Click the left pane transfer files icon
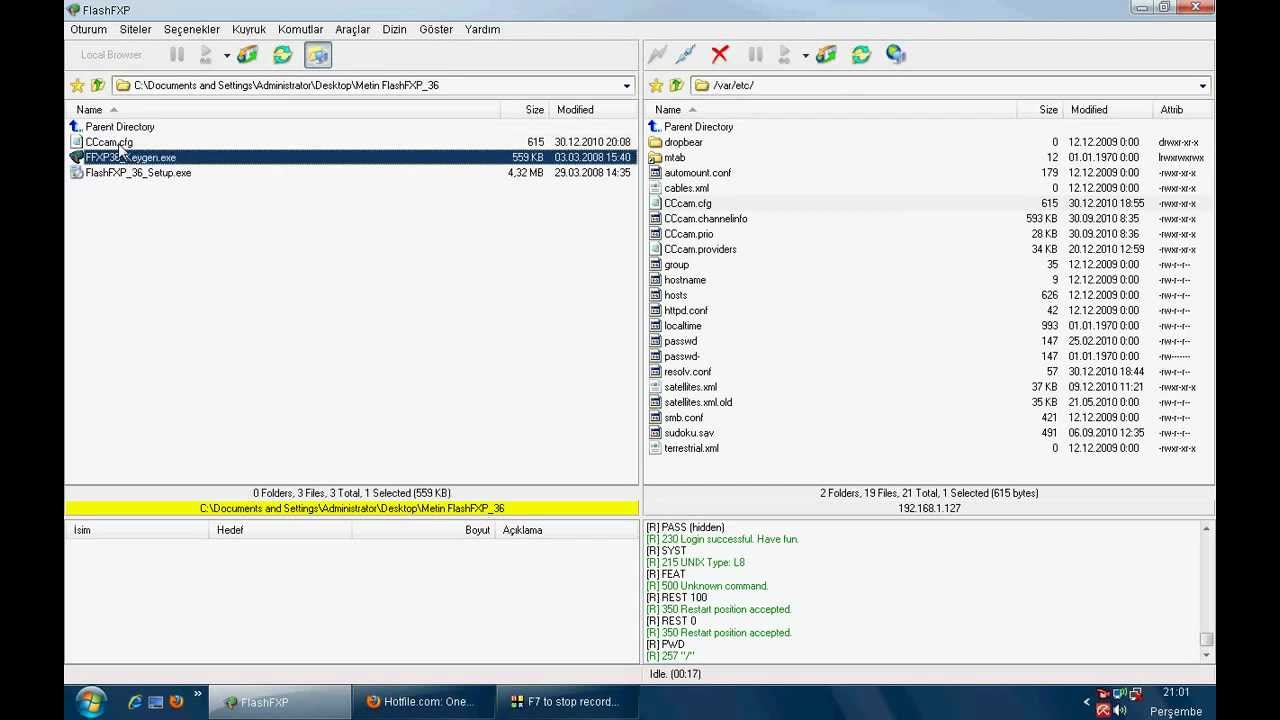Screen dimensions: 1280x720 (x=247, y=55)
